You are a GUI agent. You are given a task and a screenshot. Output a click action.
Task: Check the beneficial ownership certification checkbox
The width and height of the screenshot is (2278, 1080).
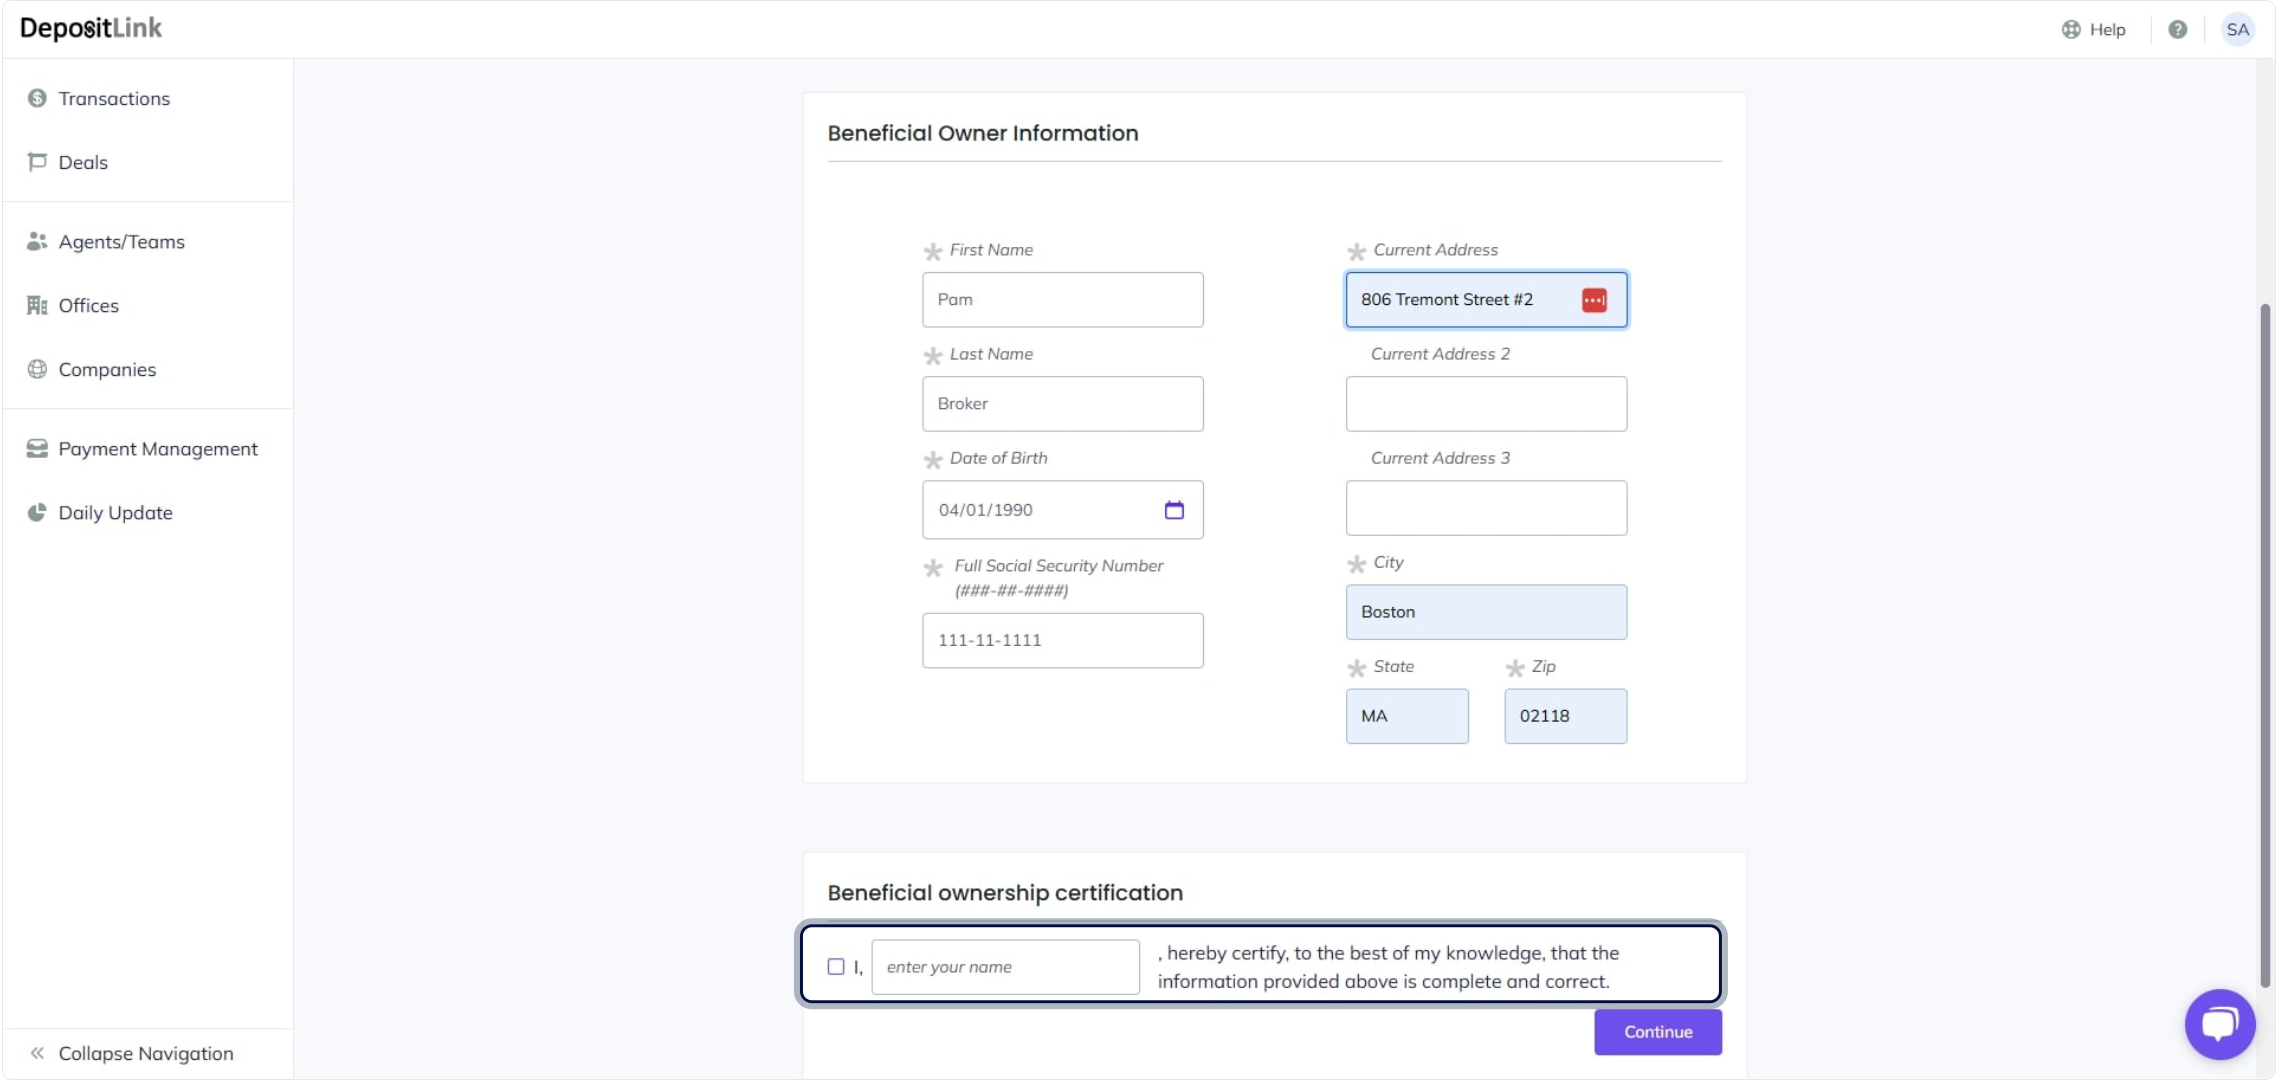tap(836, 967)
